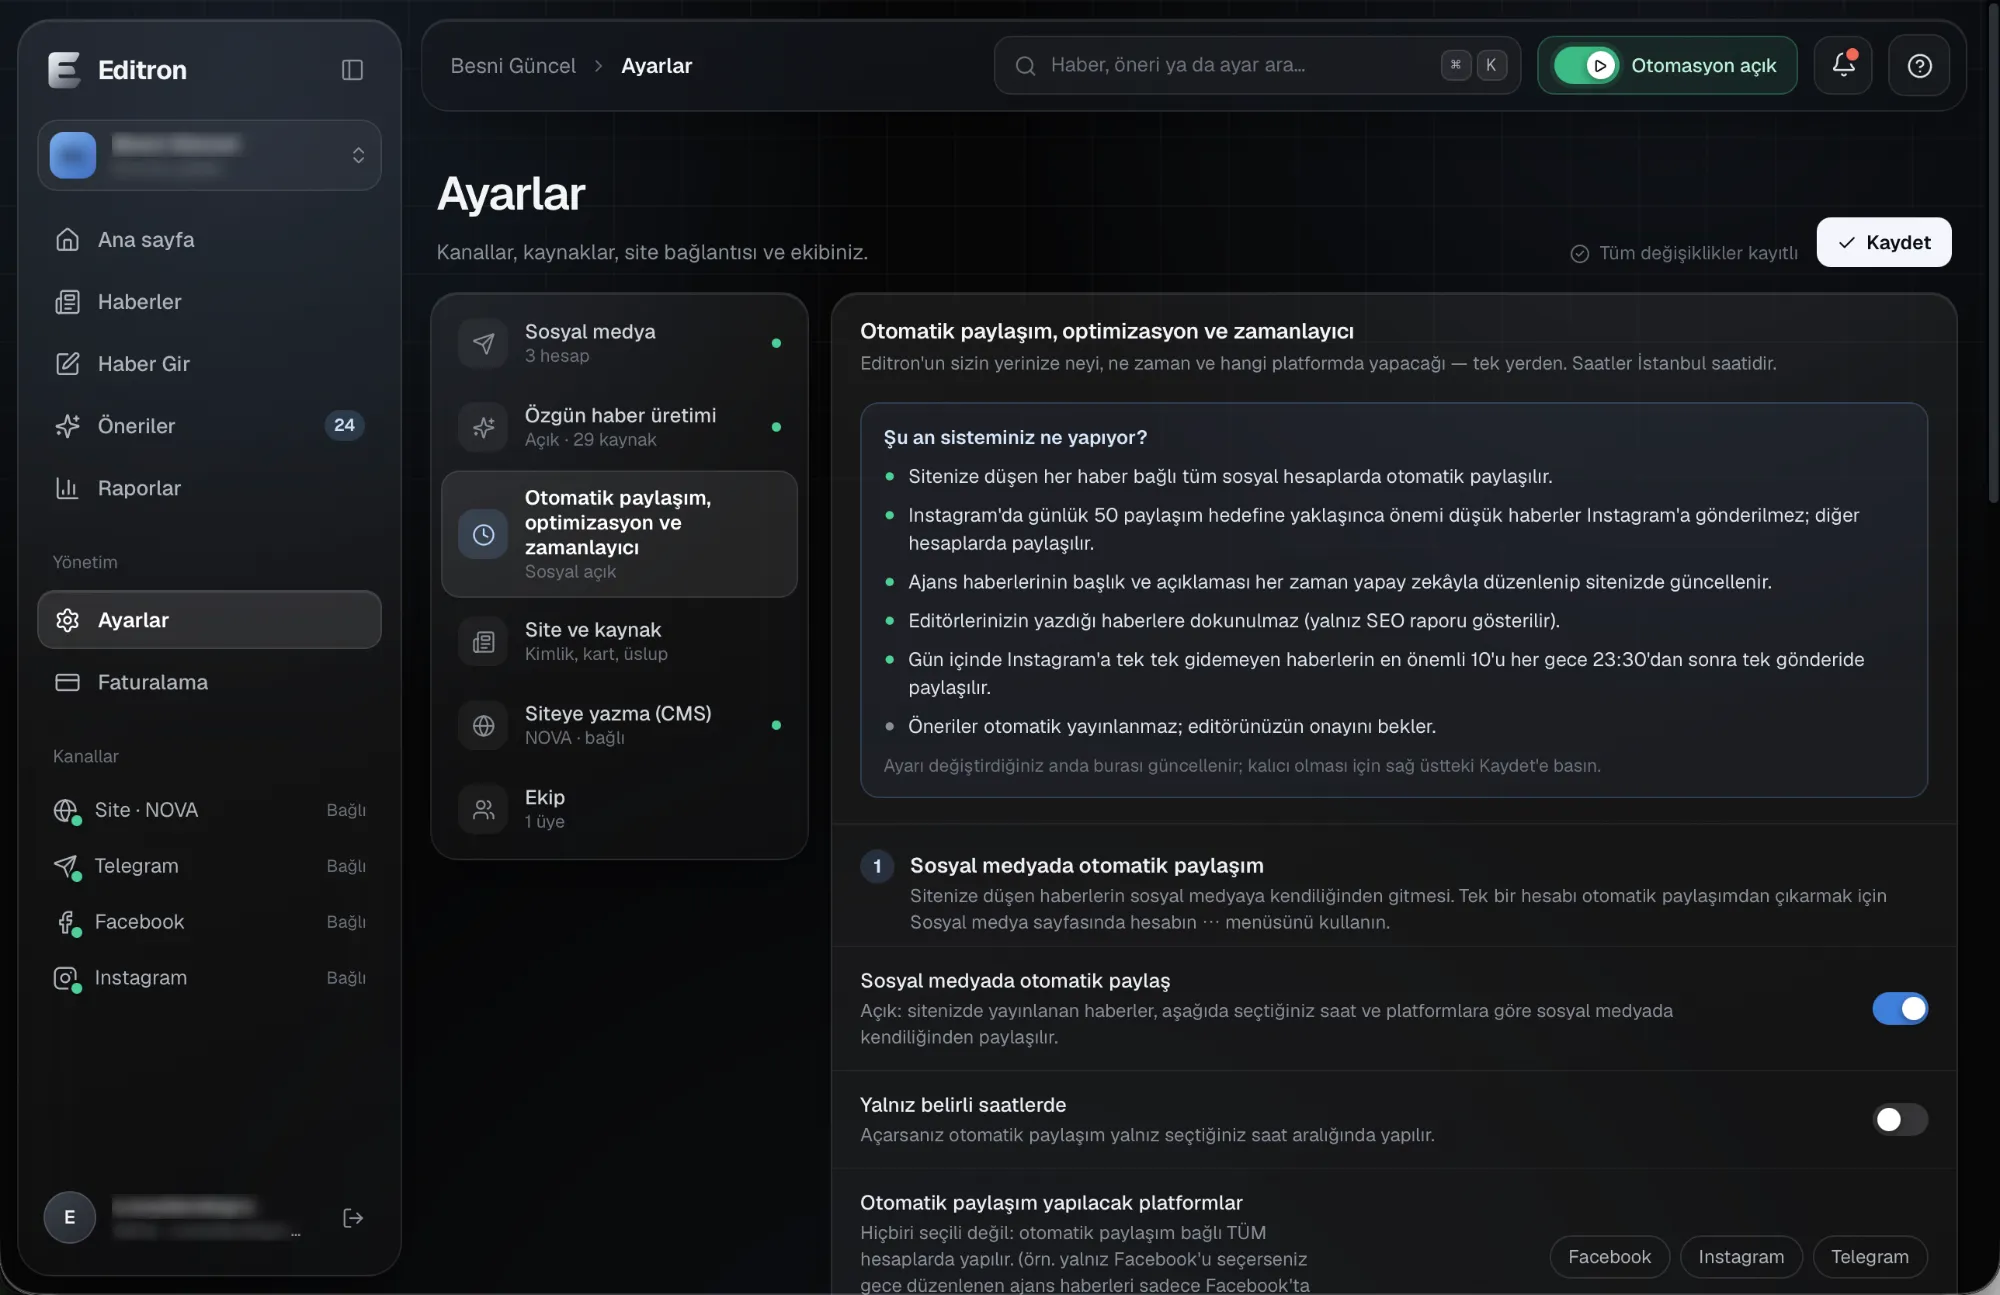
Task: Click the people icon of Ekip
Action: coord(483,809)
